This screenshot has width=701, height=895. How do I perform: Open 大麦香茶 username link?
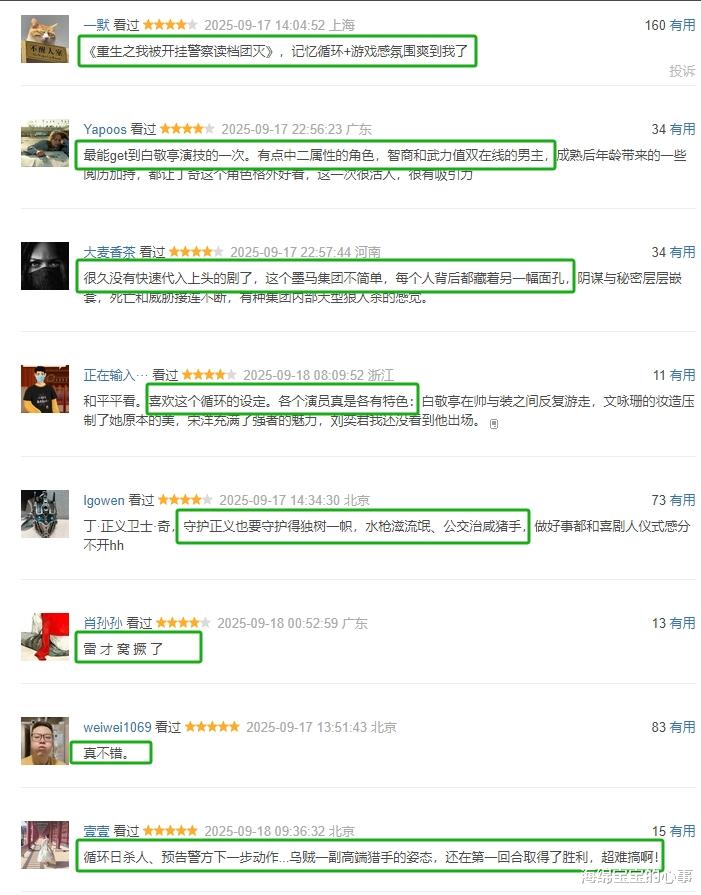pos(110,252)
